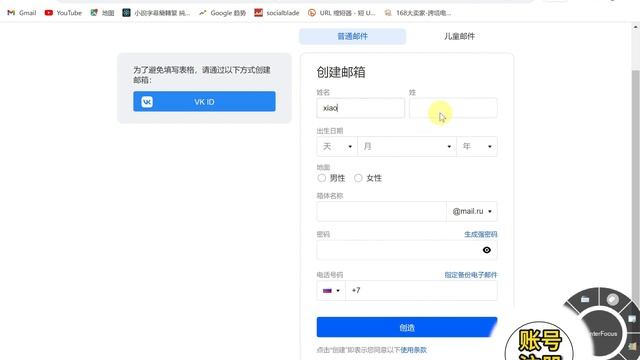Open the maps bookmark icon

pyautogui.click(x=94, y=13)
